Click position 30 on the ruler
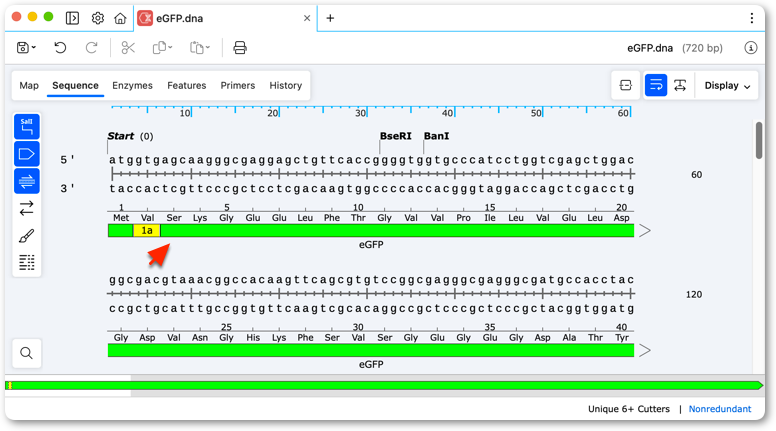This screenshot has width=776, height=431. point(361,113)
